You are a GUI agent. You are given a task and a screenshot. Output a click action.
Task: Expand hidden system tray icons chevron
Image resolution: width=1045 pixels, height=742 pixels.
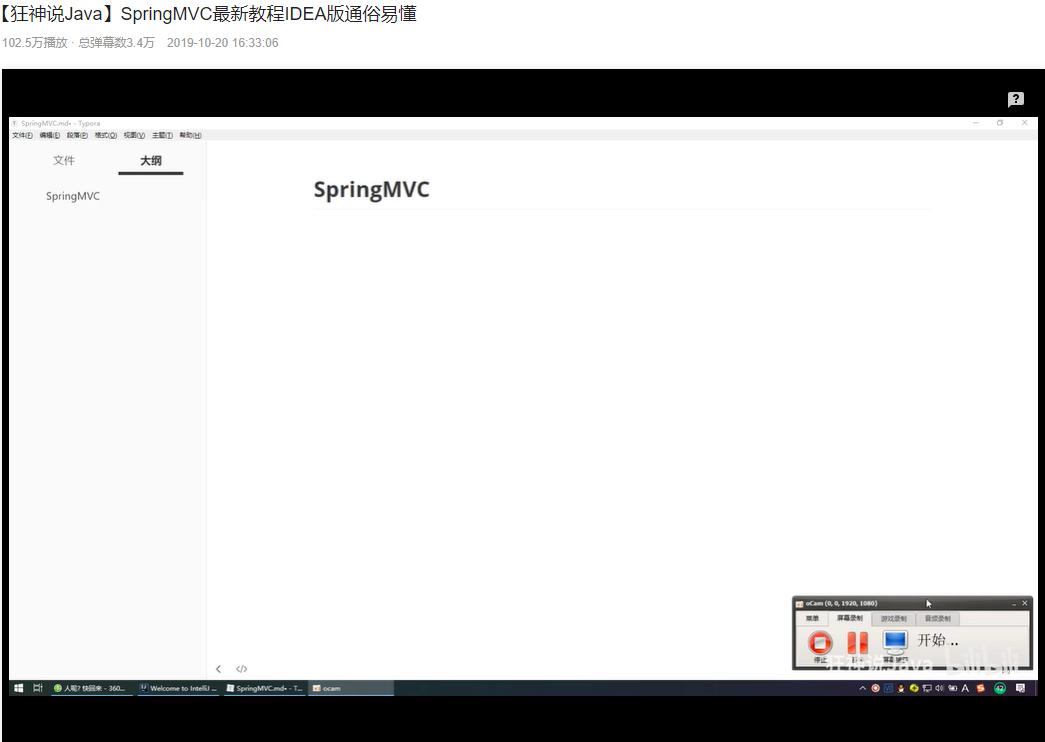coord(862,688)
